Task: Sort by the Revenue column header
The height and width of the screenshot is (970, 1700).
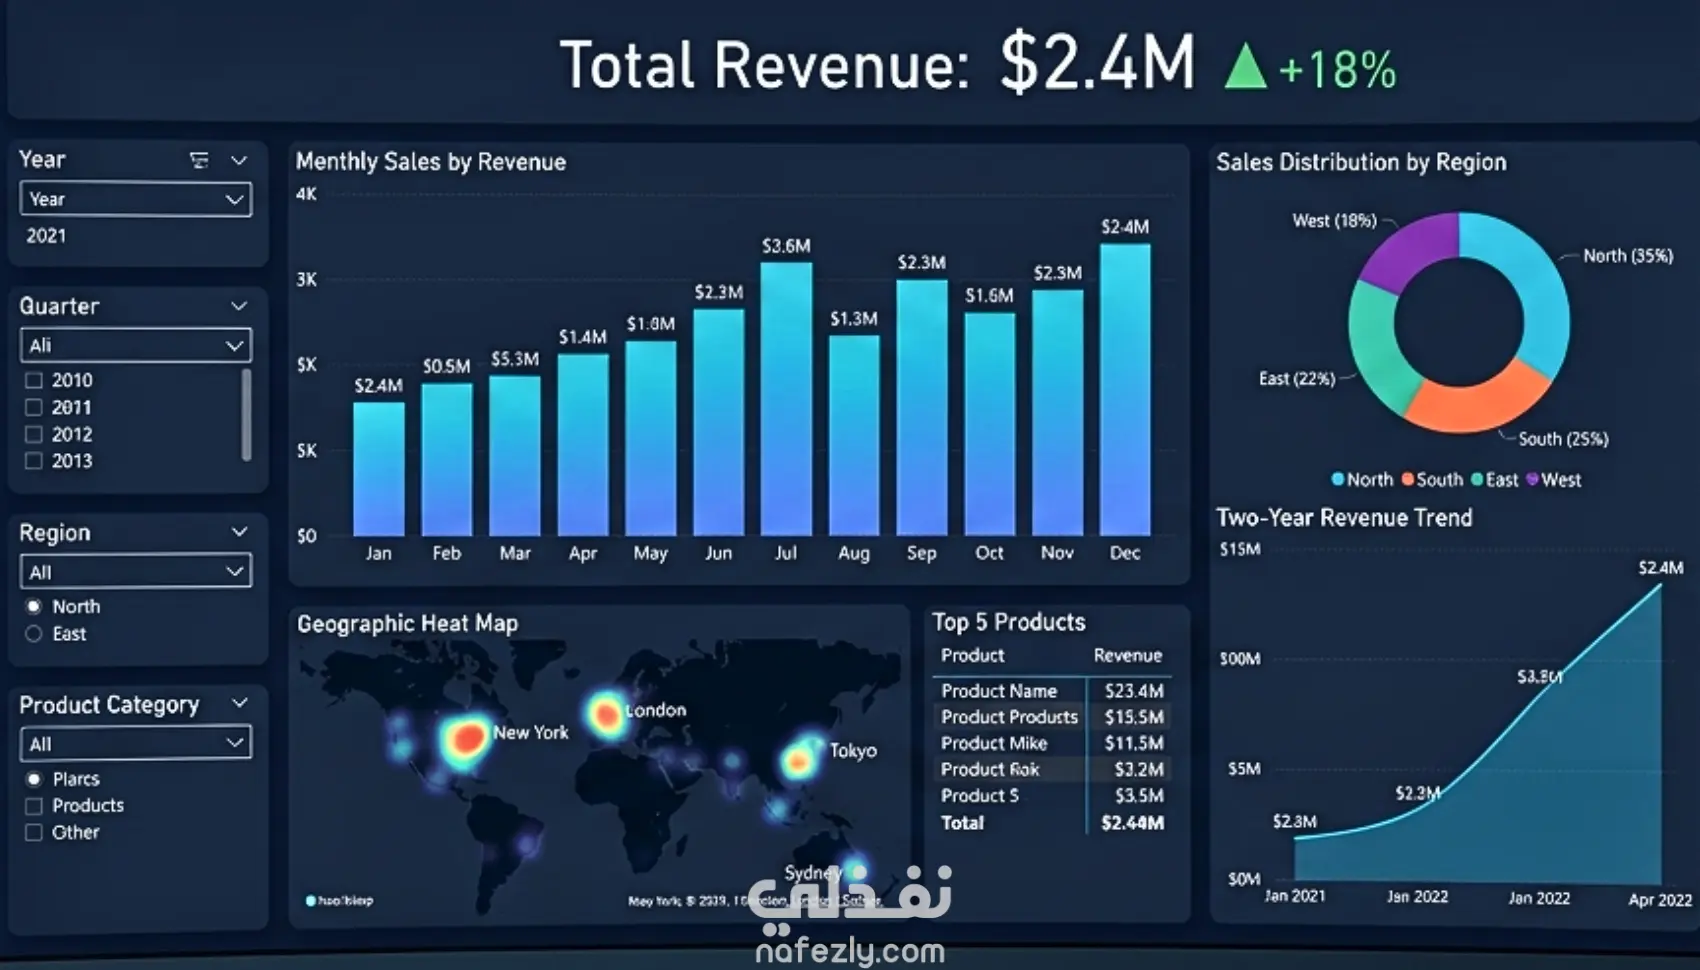Action: pos(1127,655)
